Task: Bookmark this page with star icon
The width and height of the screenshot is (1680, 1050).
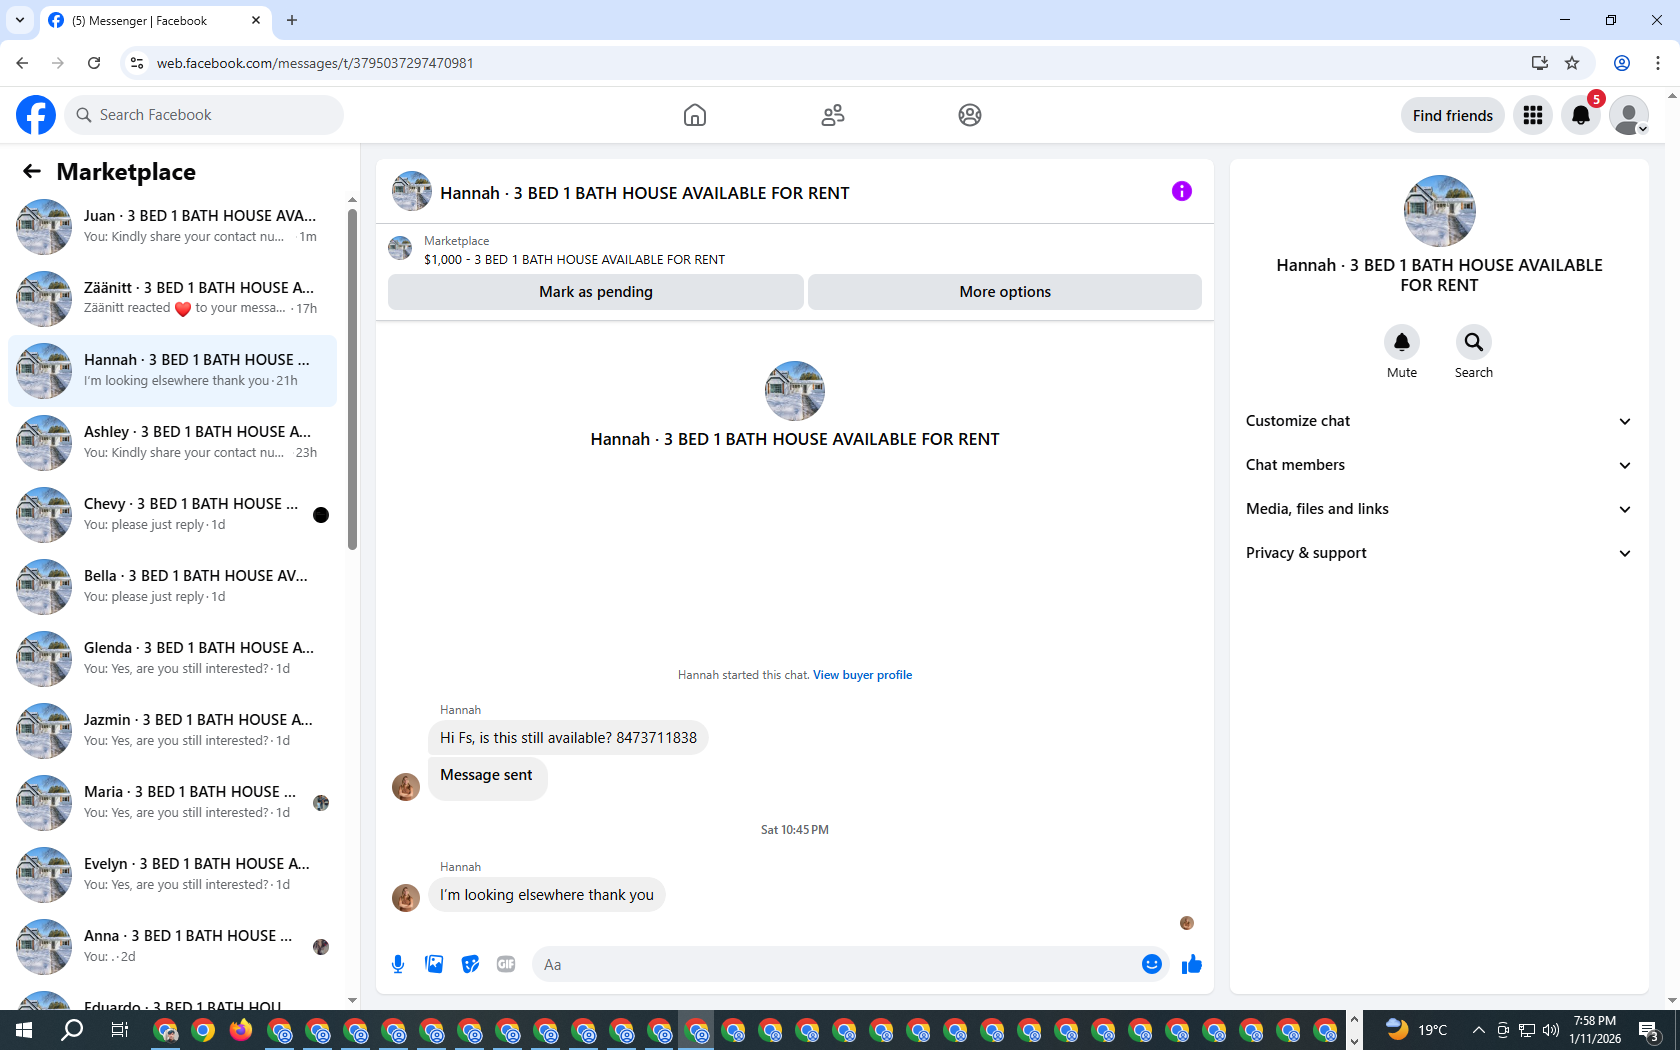Action: [1572, 63]
